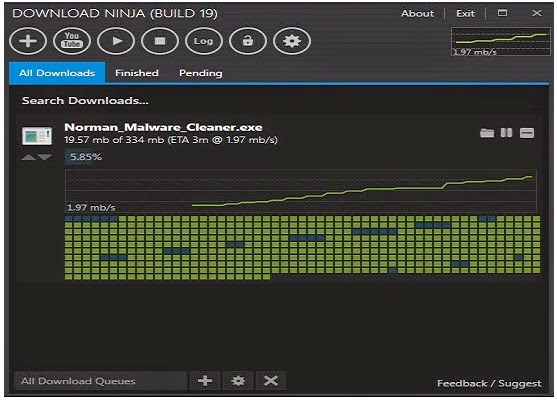Open the All Download Queues dropdown
The image size is (557, 400).
tap(100, 381)
